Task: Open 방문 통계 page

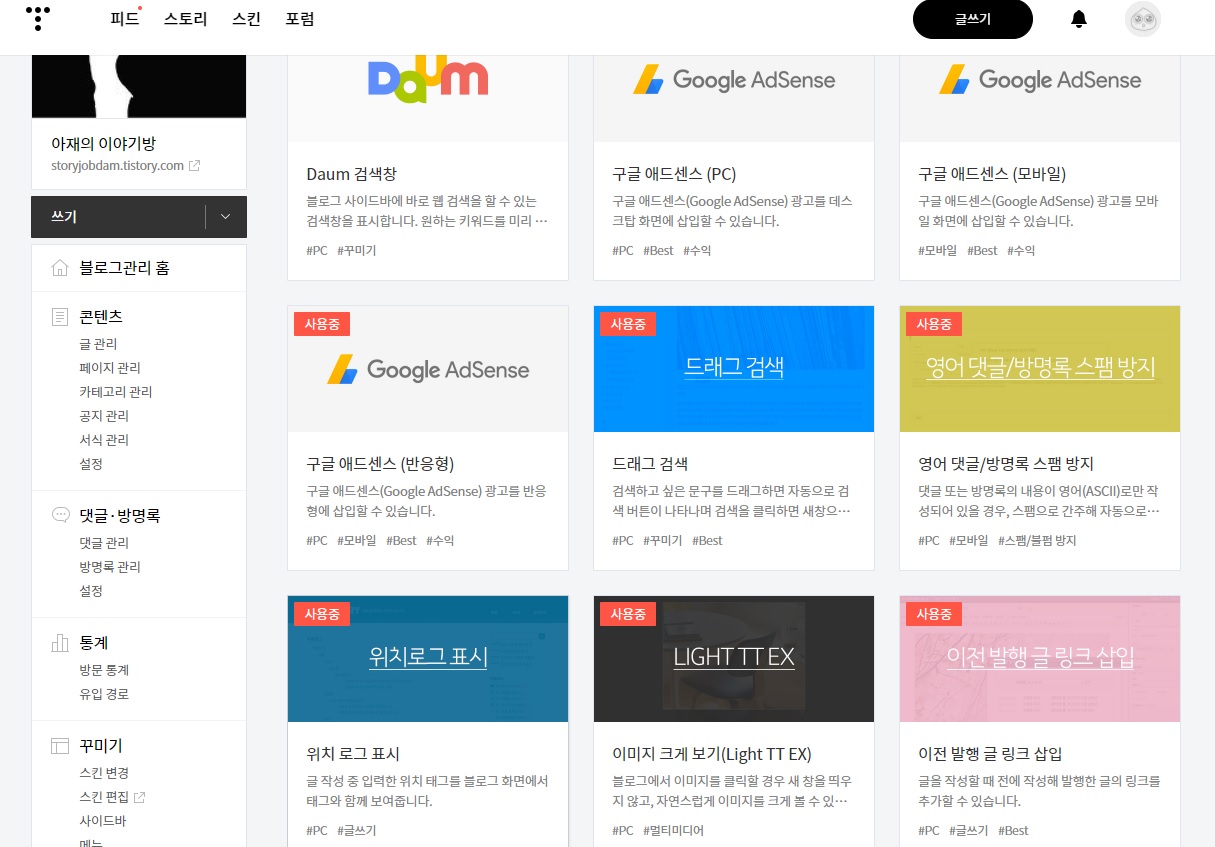Action: pyautogui.click(x=104, y=670)
